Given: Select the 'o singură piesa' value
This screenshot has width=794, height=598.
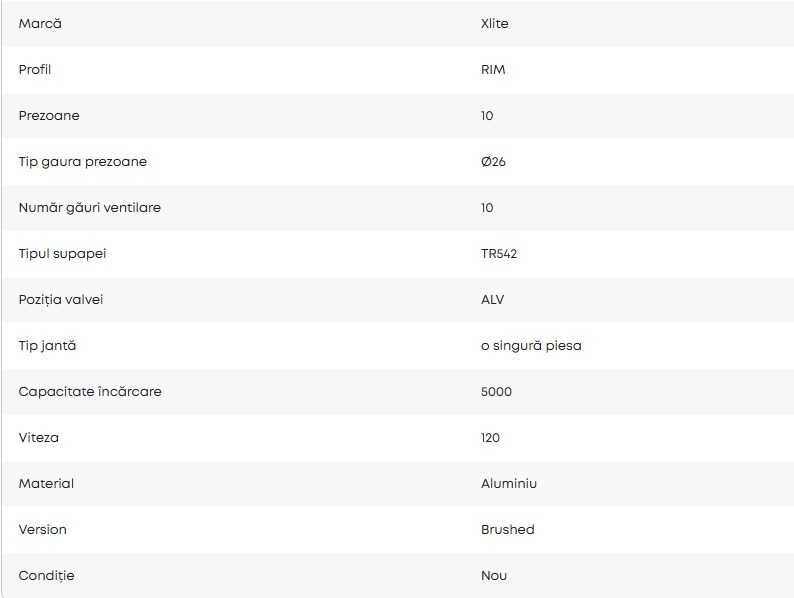Looking at the screenshot, I should pyautogui.click(x=531, y=345).
